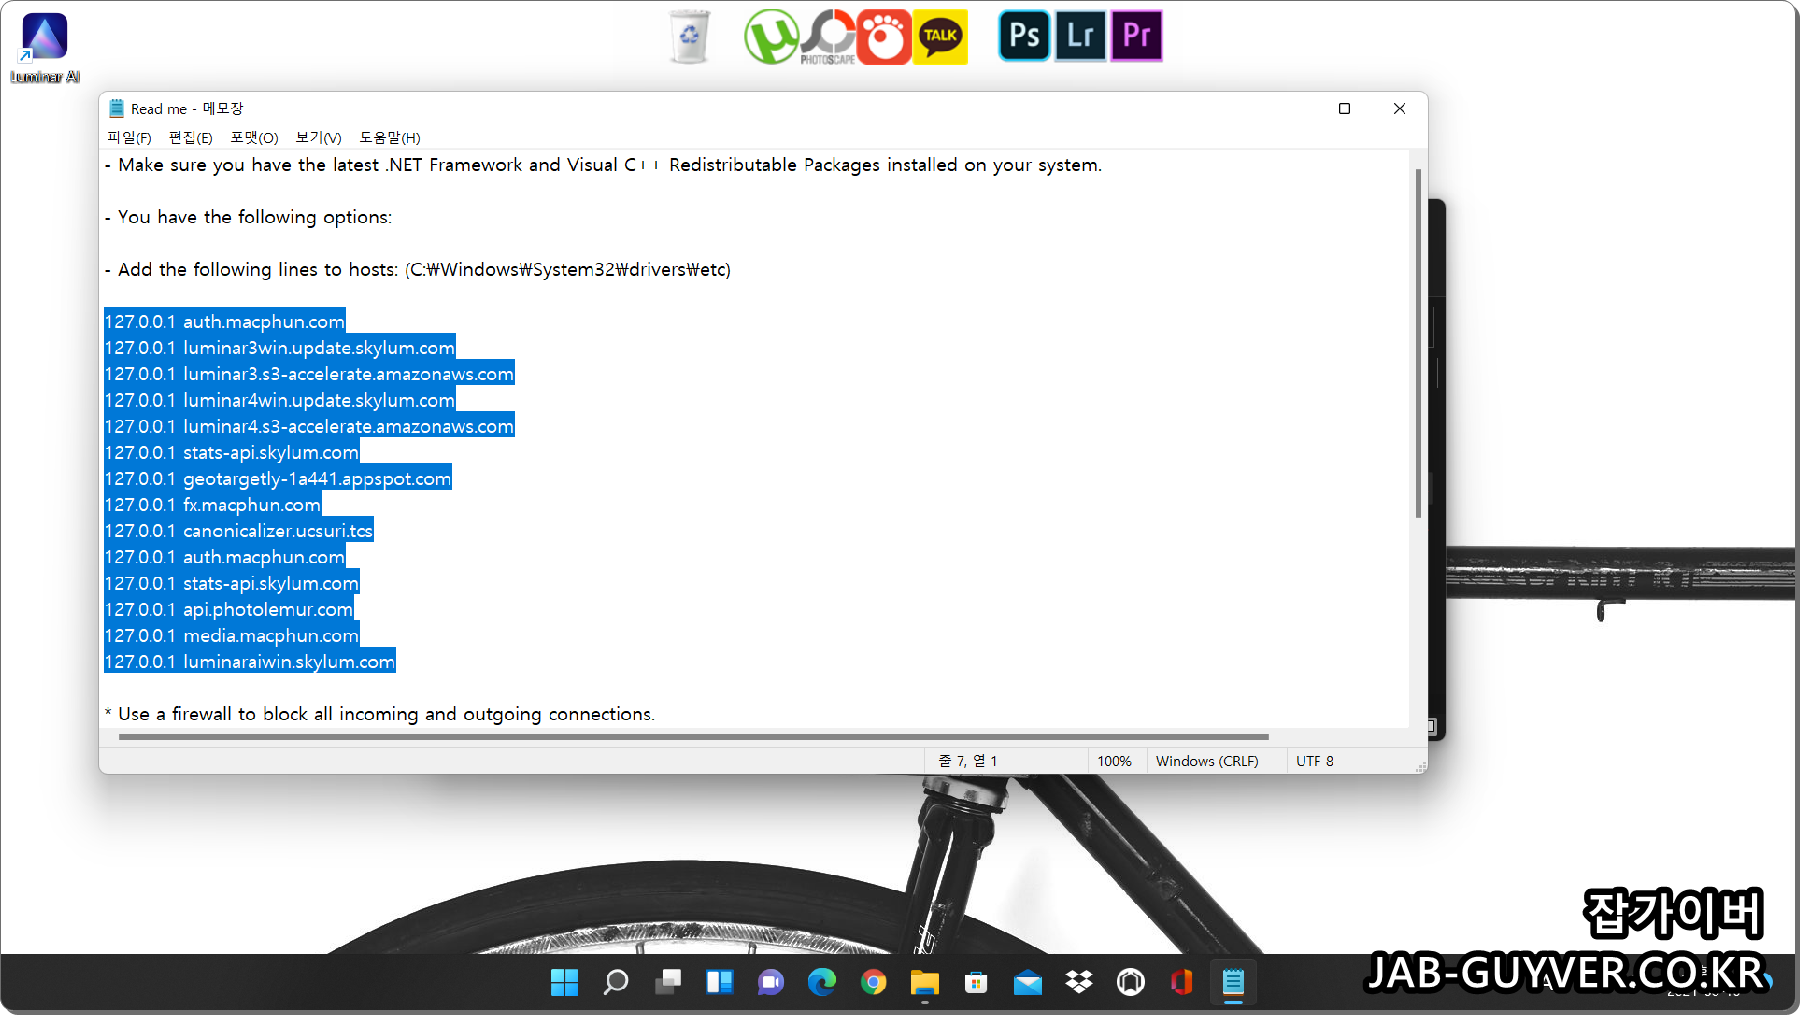Switch to Notepad in the taskbar
The height and width of the screenshot is (1015, 1800).
(1233, 982)
